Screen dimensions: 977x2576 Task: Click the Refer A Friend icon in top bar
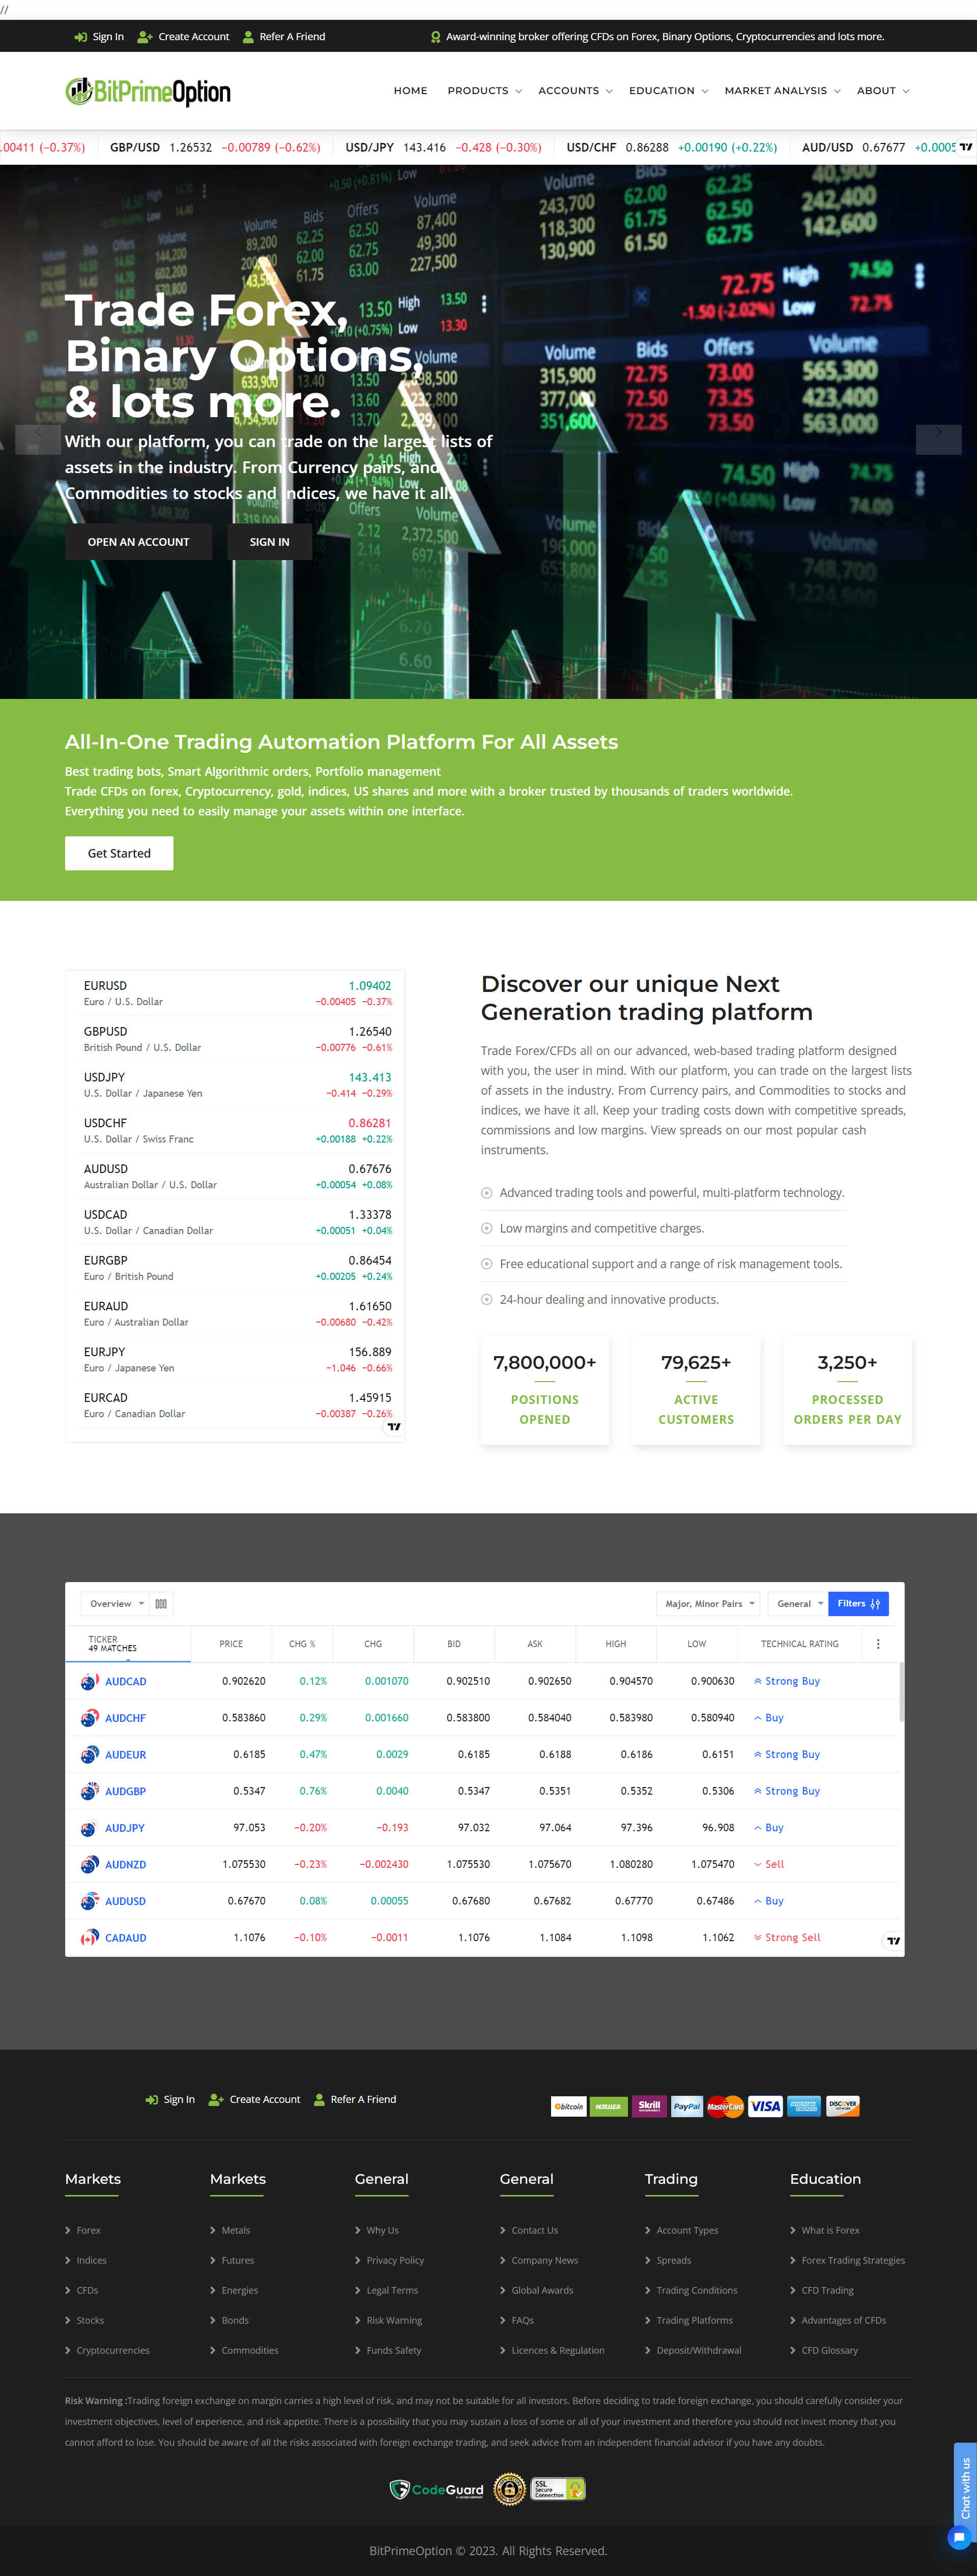[x=248, y=37]
